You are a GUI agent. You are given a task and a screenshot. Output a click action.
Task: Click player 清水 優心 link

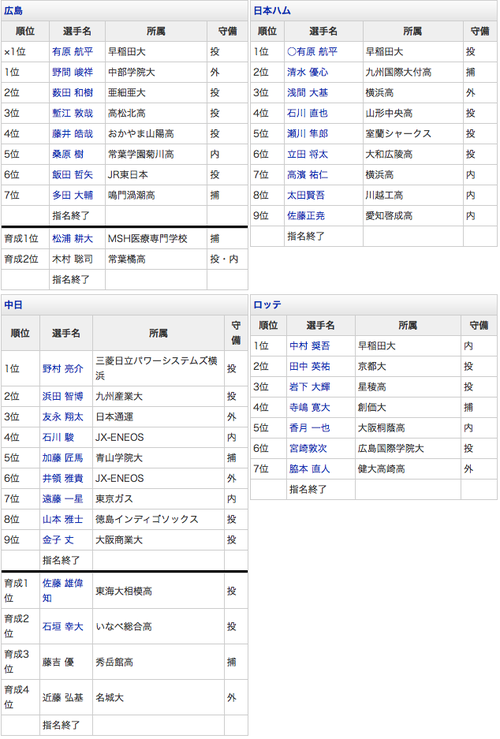coord(308,72)
